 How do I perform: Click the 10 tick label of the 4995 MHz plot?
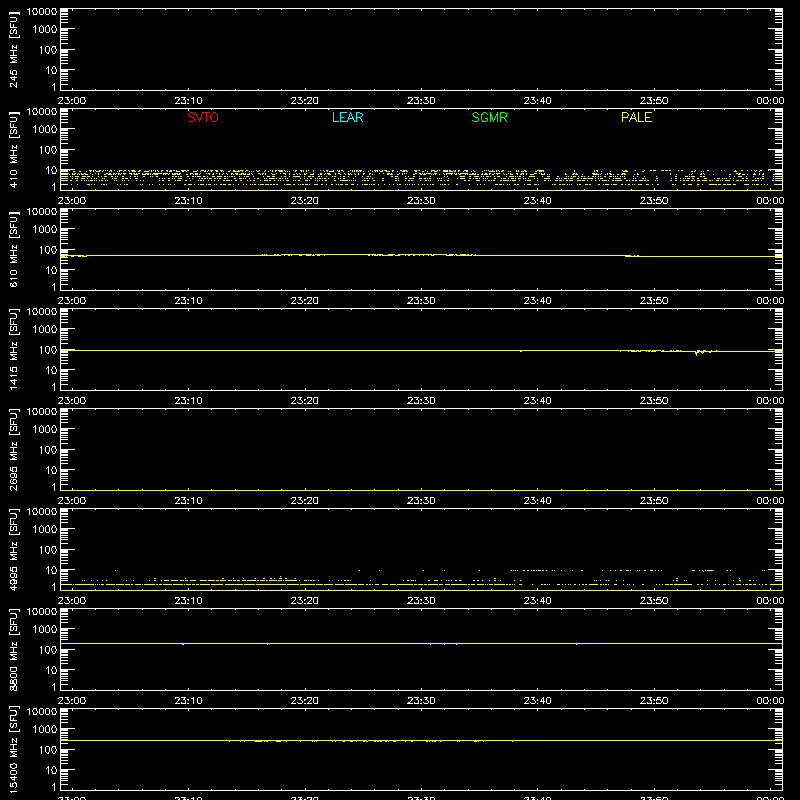coord(51,570)
